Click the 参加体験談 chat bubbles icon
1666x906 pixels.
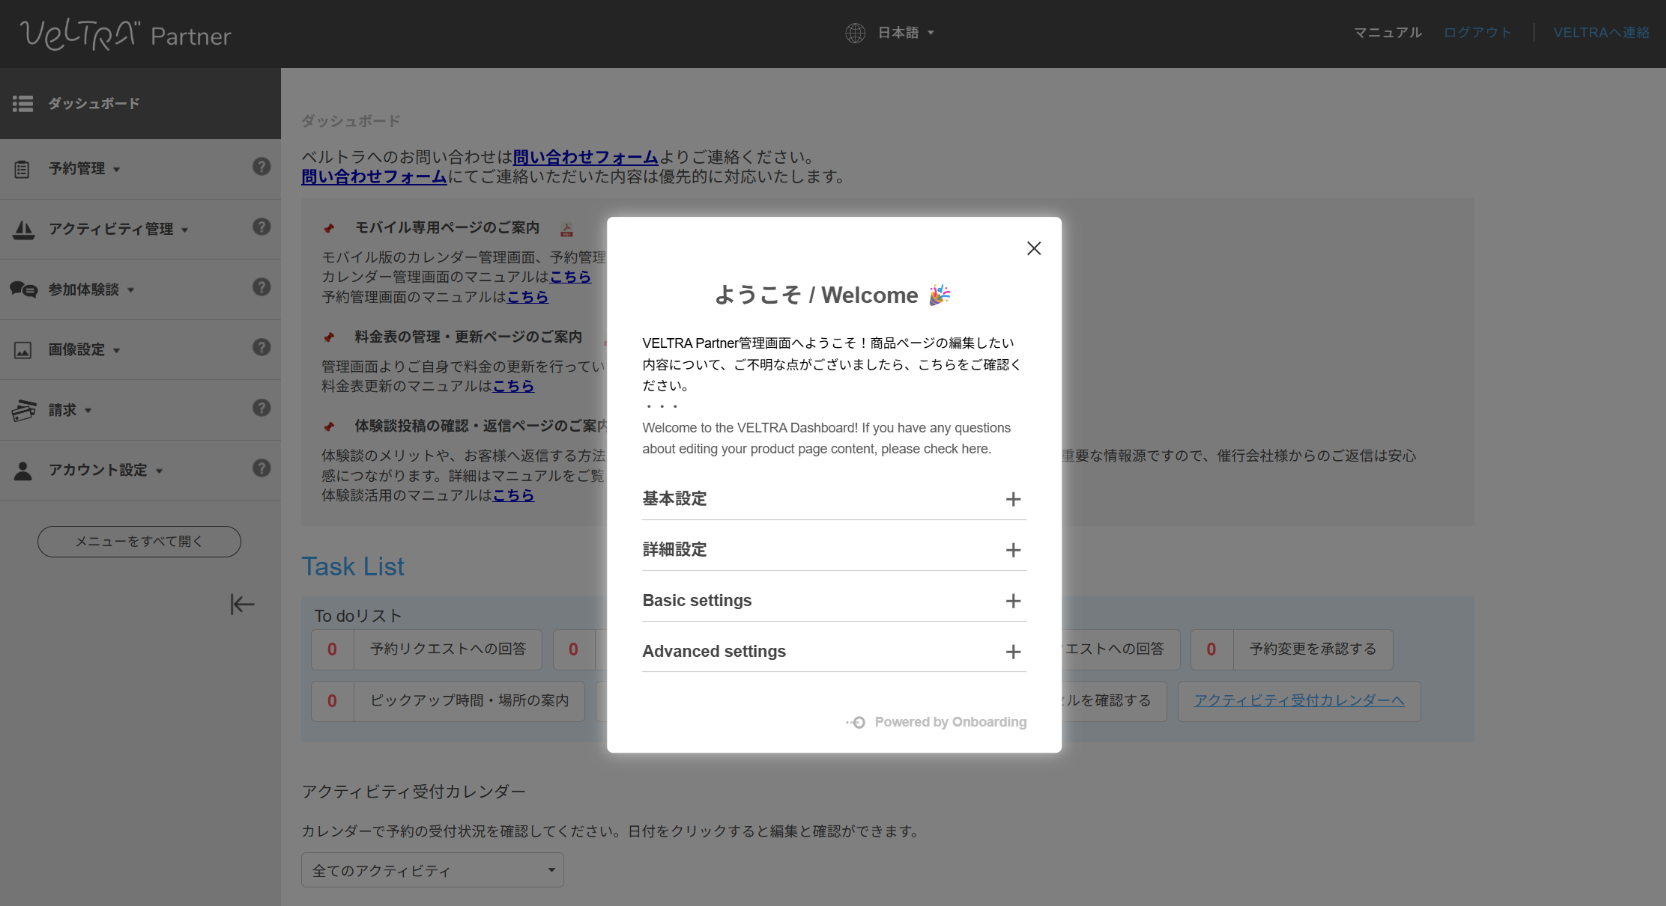coord(23,290)
